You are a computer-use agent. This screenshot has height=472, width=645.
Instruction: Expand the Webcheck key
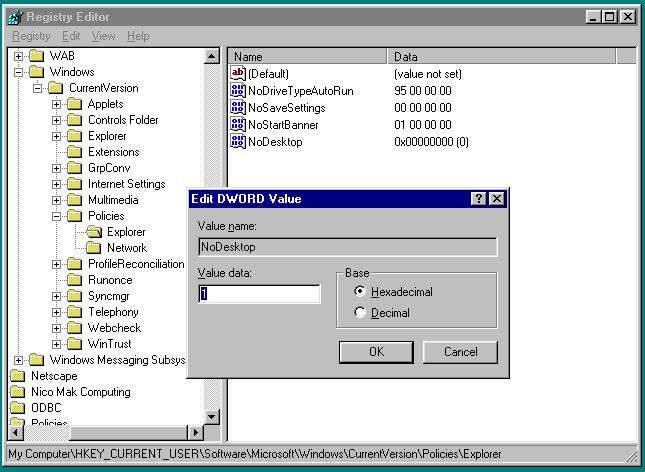pos(56,328)
